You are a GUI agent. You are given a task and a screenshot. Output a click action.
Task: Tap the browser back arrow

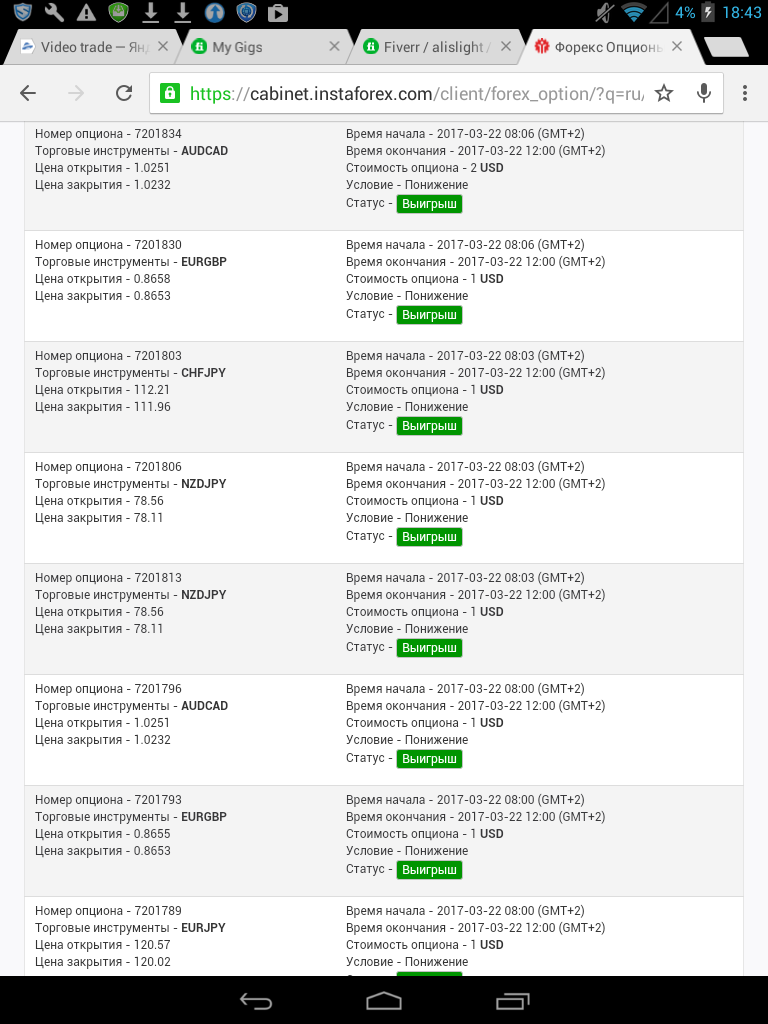28,93
